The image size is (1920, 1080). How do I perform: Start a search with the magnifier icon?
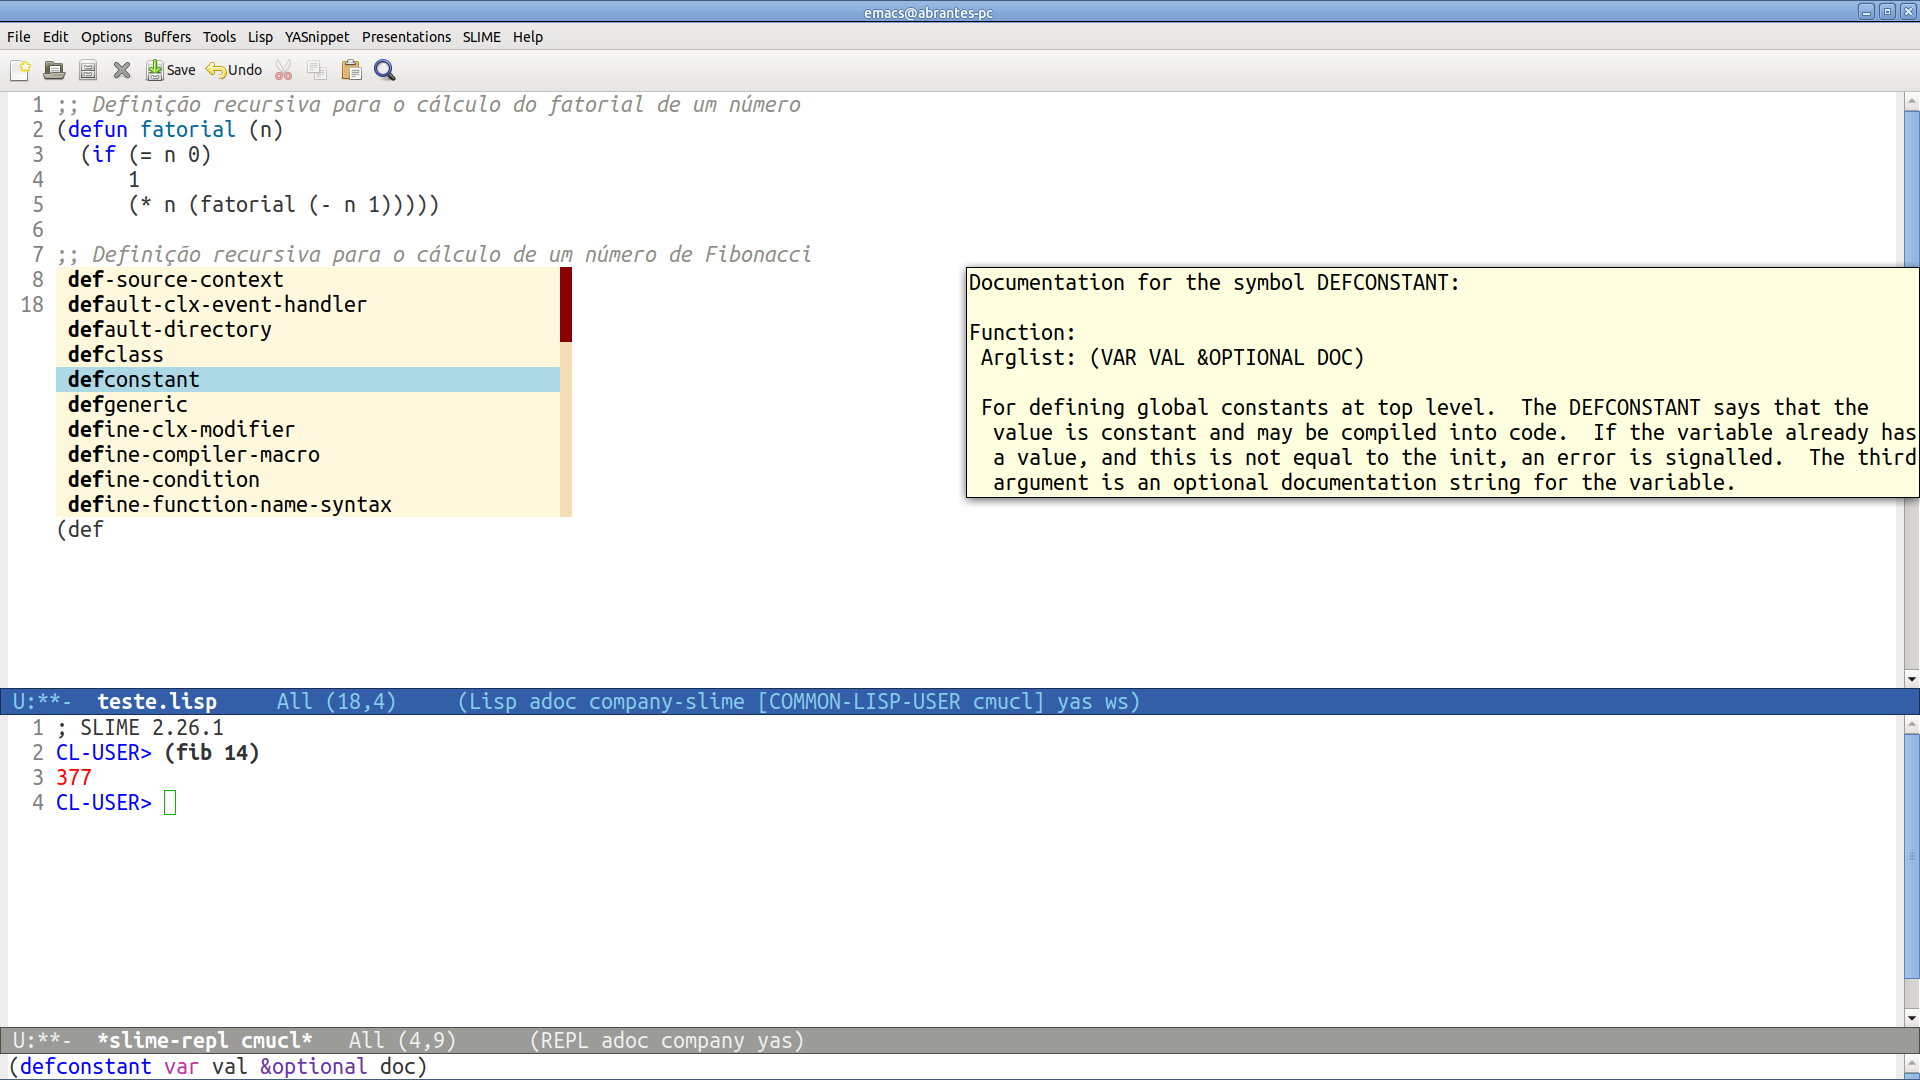coord(384,70)
